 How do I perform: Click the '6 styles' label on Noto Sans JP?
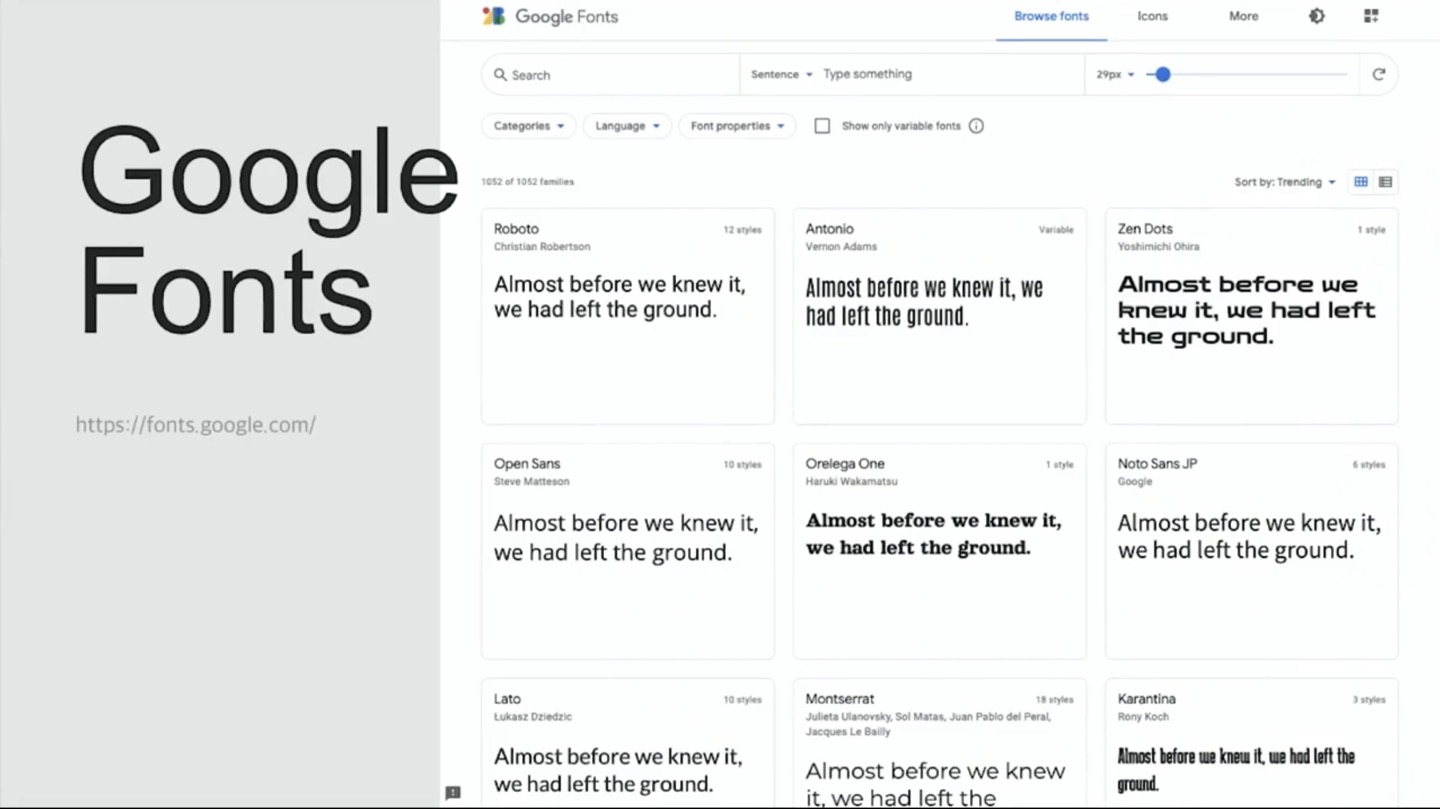tap(1369, 465)
